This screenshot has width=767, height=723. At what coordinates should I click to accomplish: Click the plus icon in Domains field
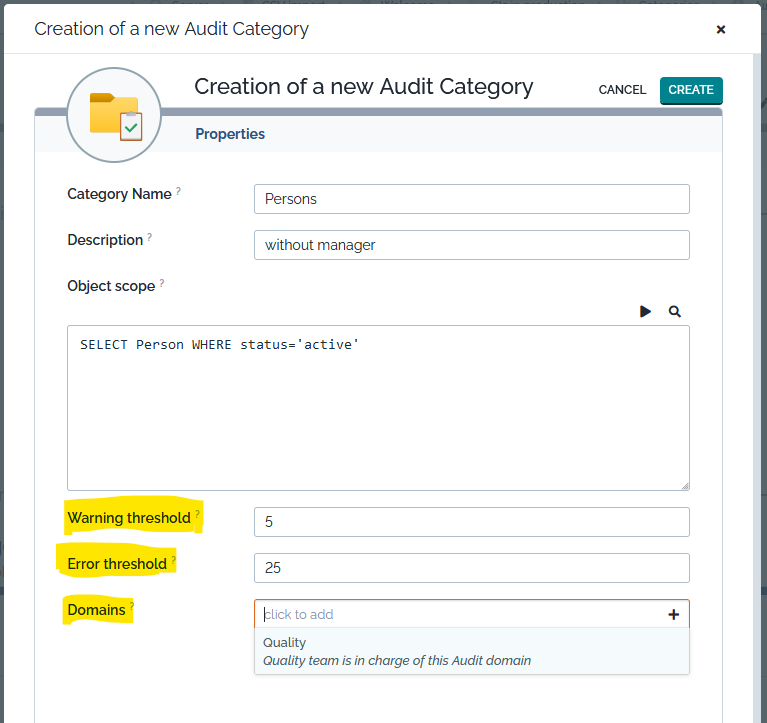pos(673,615)
